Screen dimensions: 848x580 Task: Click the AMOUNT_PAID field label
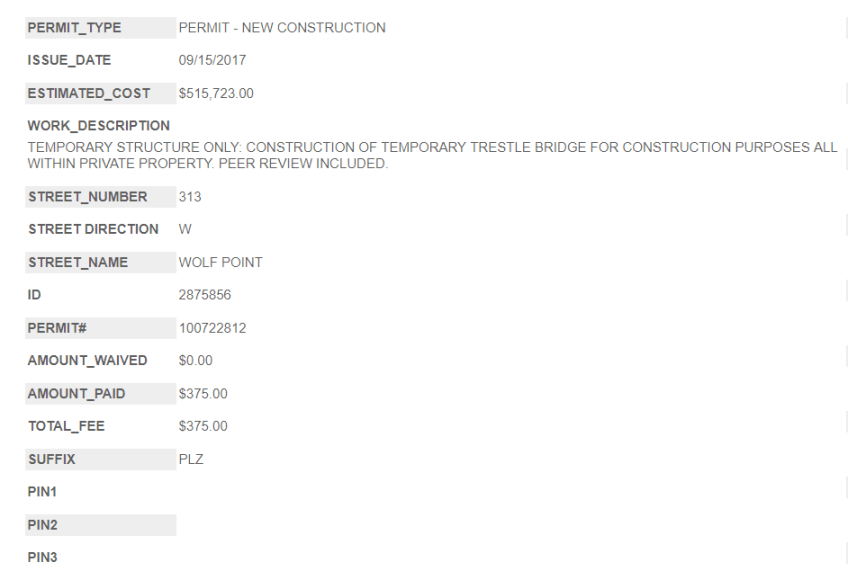click(x=77, y=394)
